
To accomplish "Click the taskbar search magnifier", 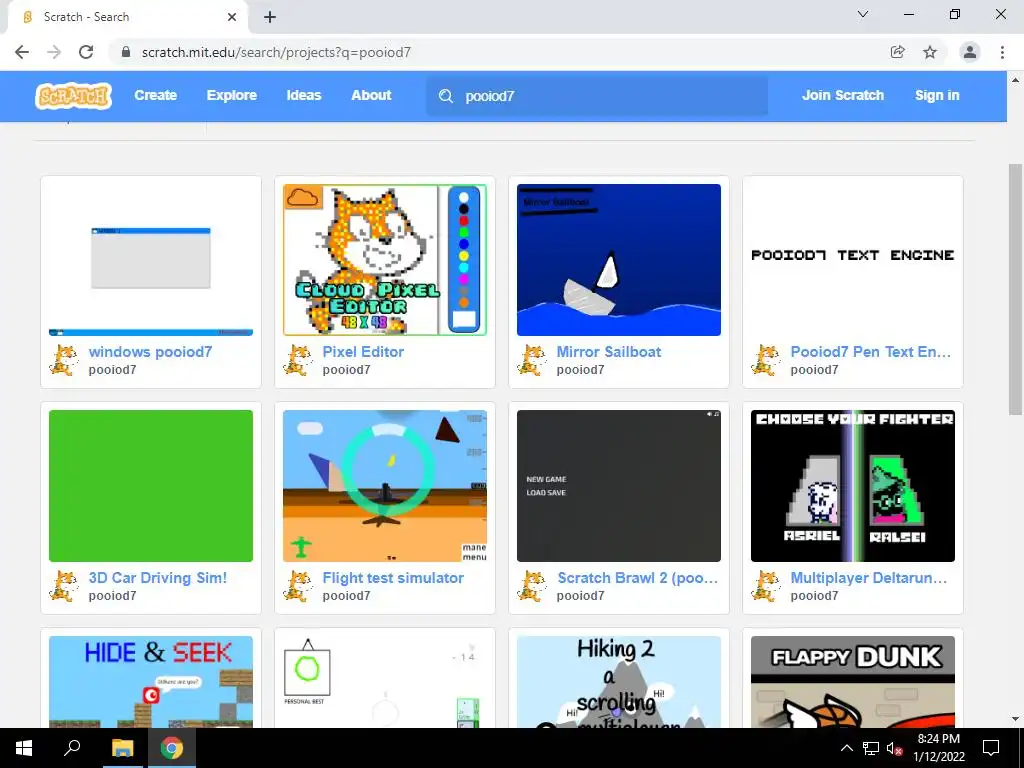I will point(72,748).
